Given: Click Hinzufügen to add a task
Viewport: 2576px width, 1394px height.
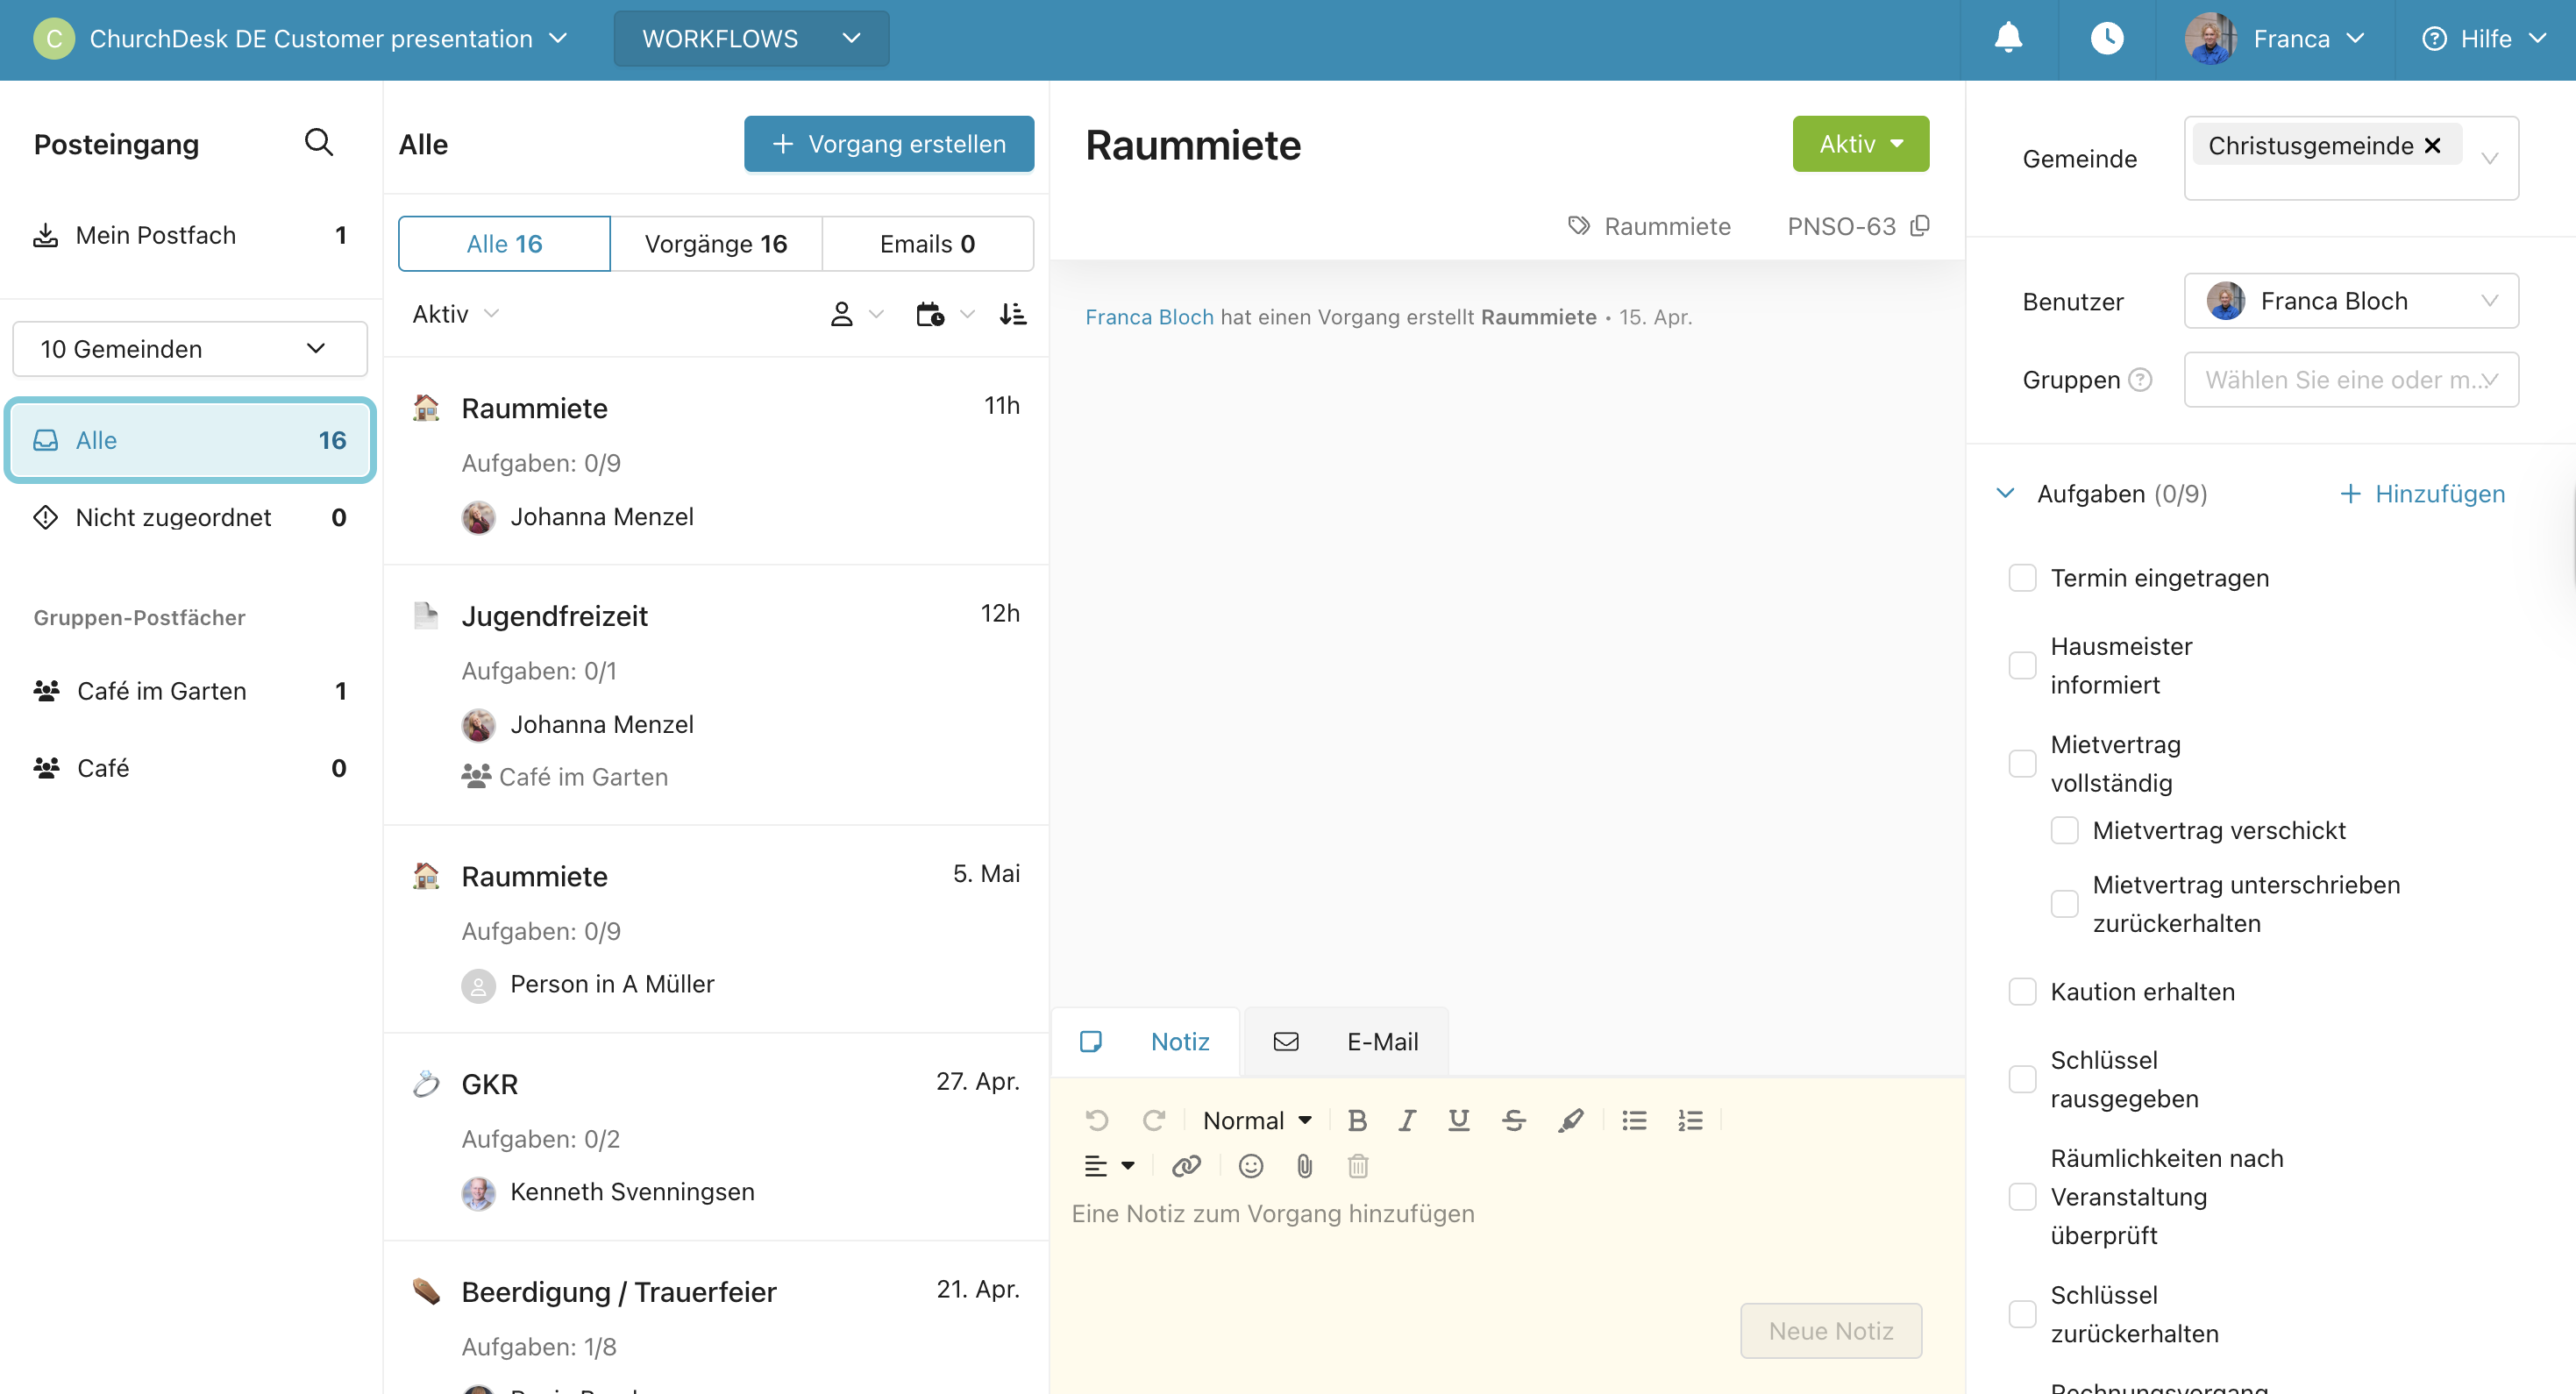Looking at the screenshot, I should pos(2423,493).
